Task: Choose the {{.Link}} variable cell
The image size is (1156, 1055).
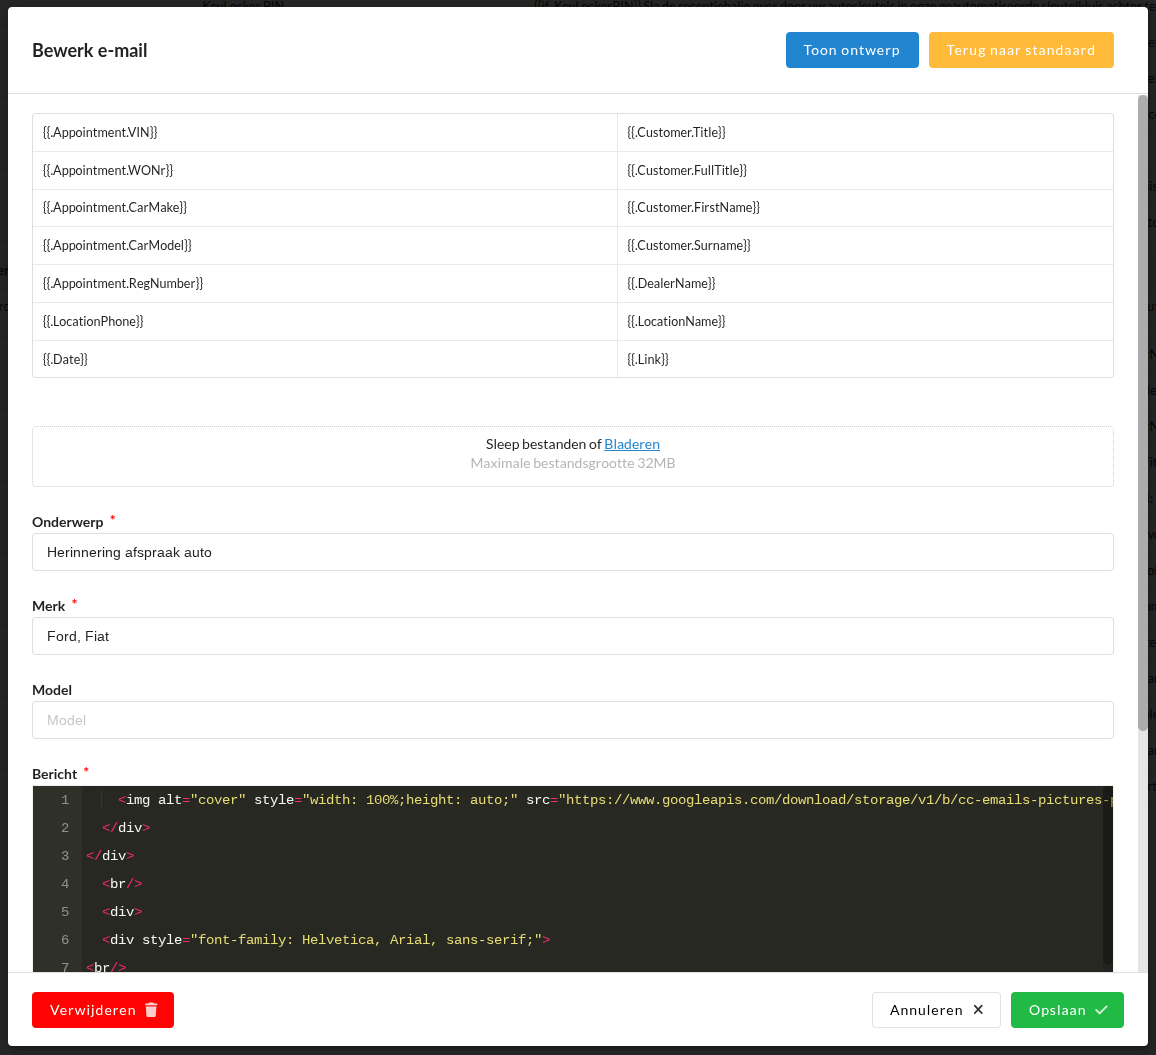Action: click(x=647, y=359)
